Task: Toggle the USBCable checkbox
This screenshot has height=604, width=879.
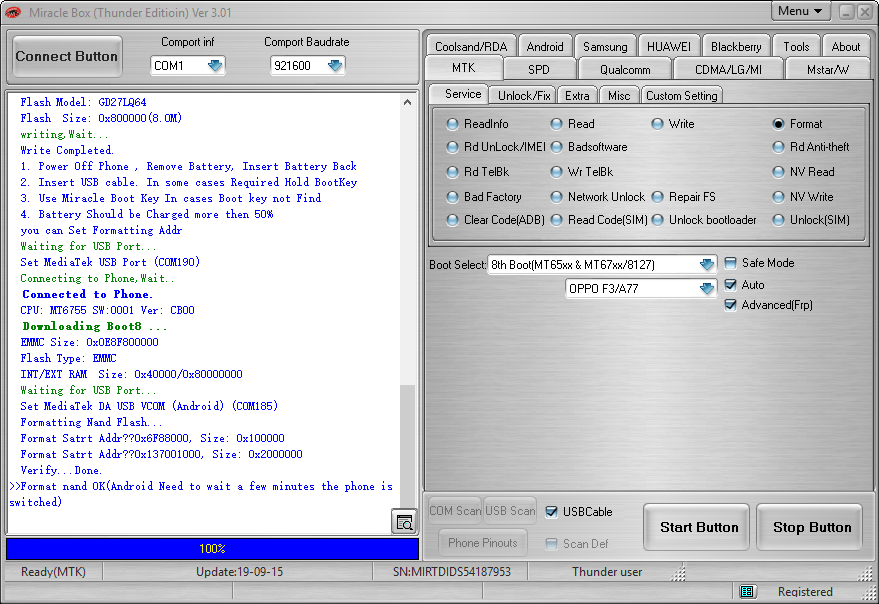Action: 552,511
